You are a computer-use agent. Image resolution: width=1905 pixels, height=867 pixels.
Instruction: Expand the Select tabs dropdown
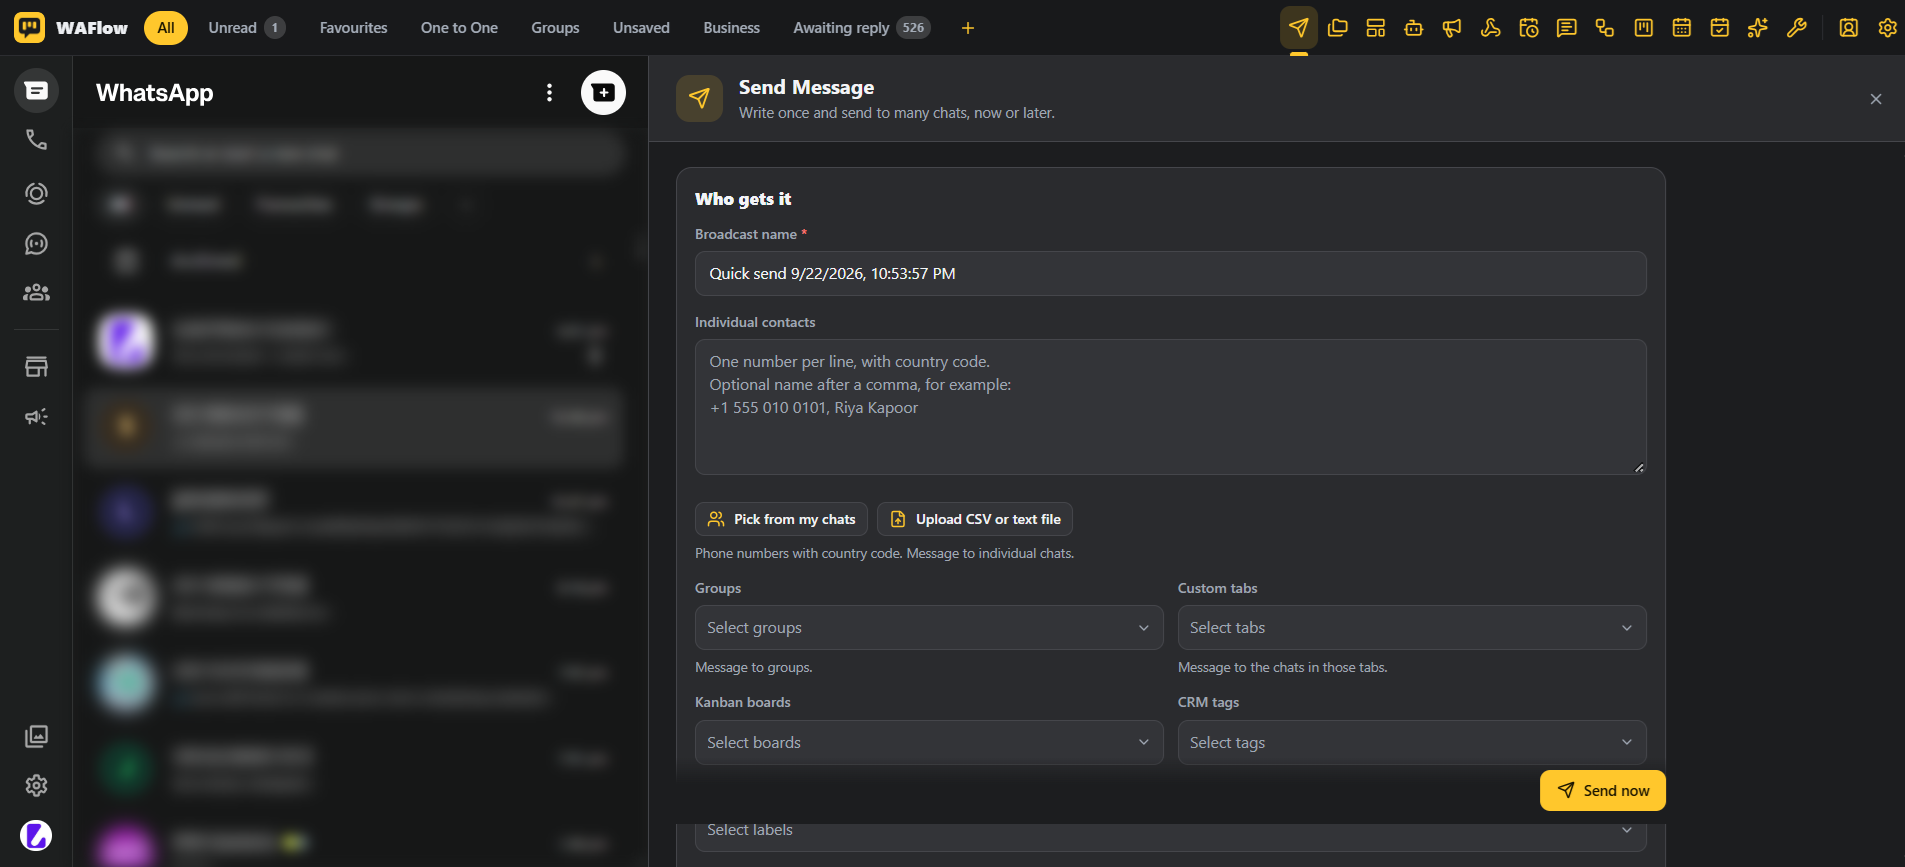coord(1412,628)
